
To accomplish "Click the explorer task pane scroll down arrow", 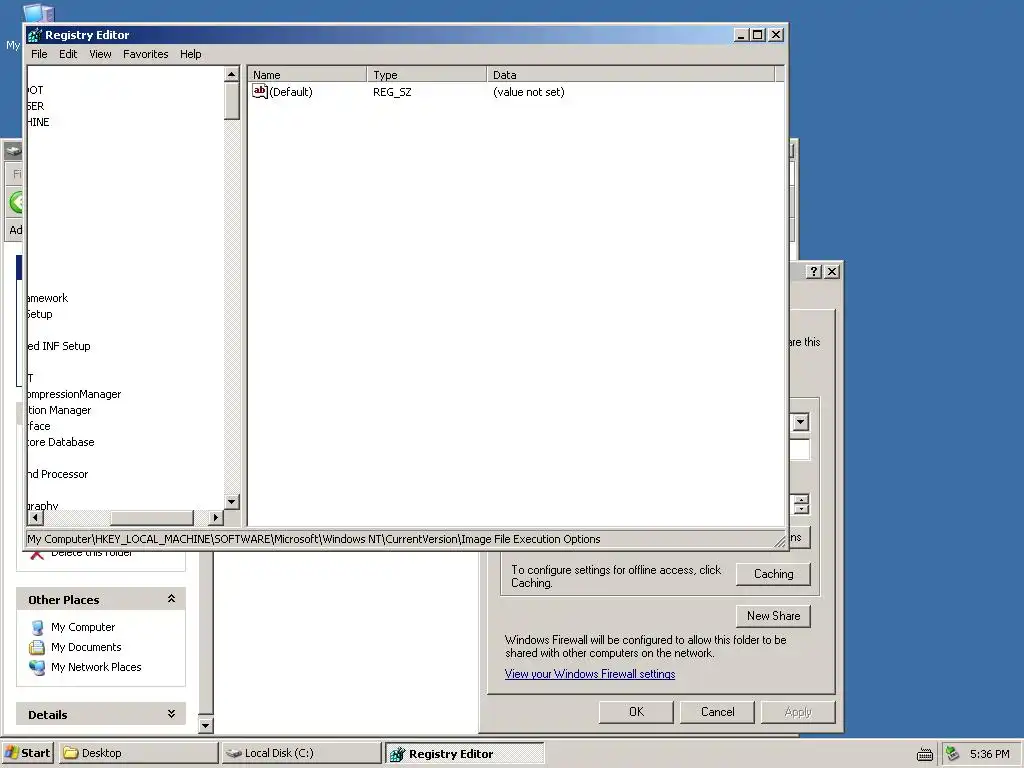I will pyautogui.click(x=205, y=725).
